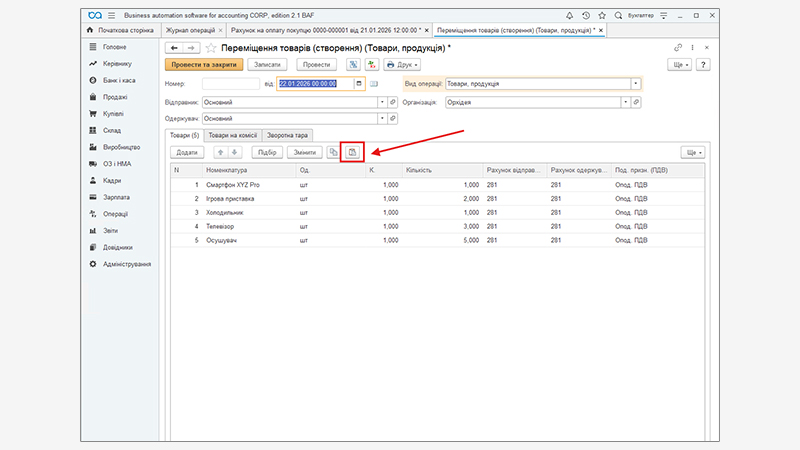Open the Ще menu in header
This screenshot has width=800, height=450.
678,64
